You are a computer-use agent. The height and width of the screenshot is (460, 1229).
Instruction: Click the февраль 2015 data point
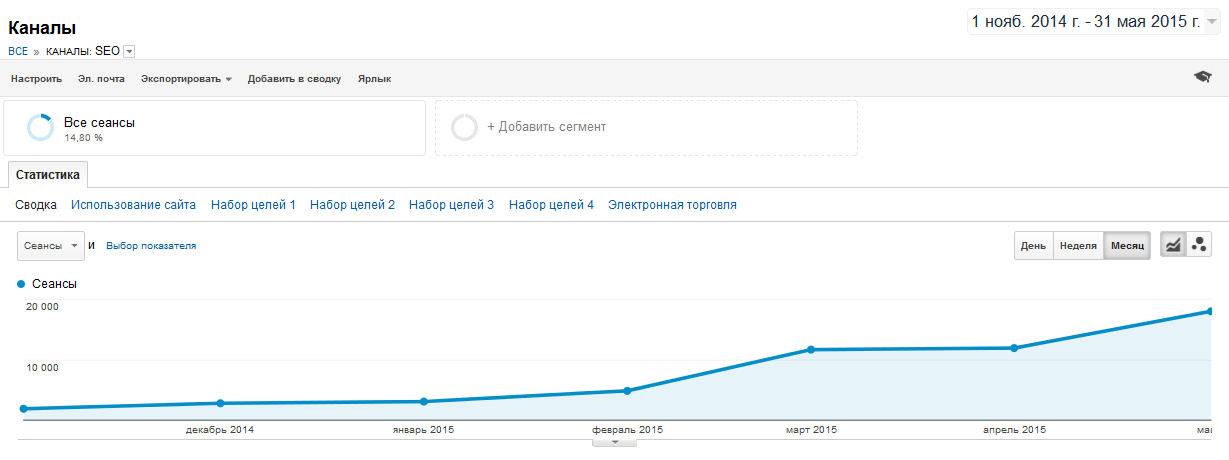click(x=627, y=391)
